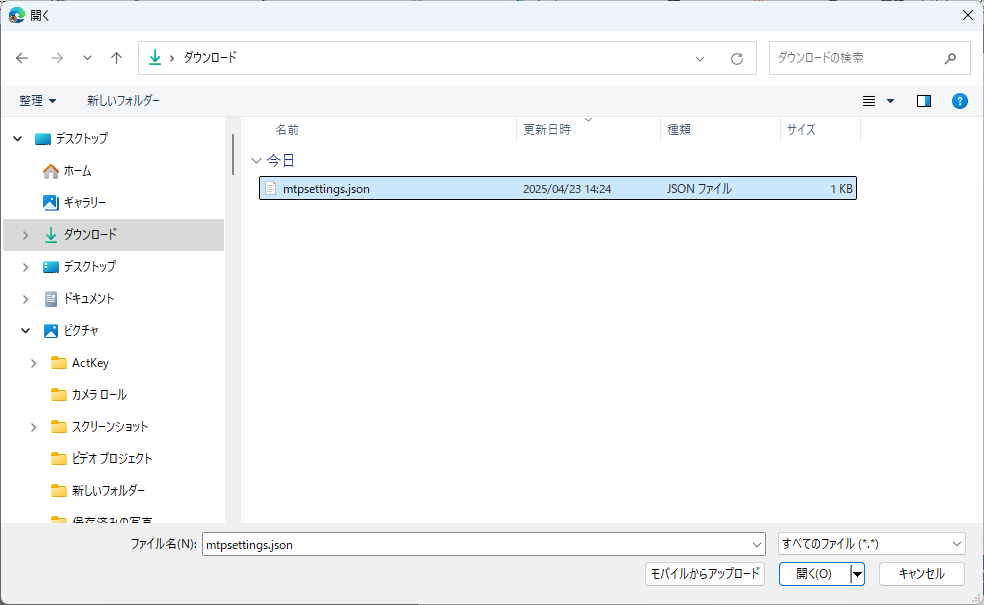Click the Back navigation arrow

point(22,58)
